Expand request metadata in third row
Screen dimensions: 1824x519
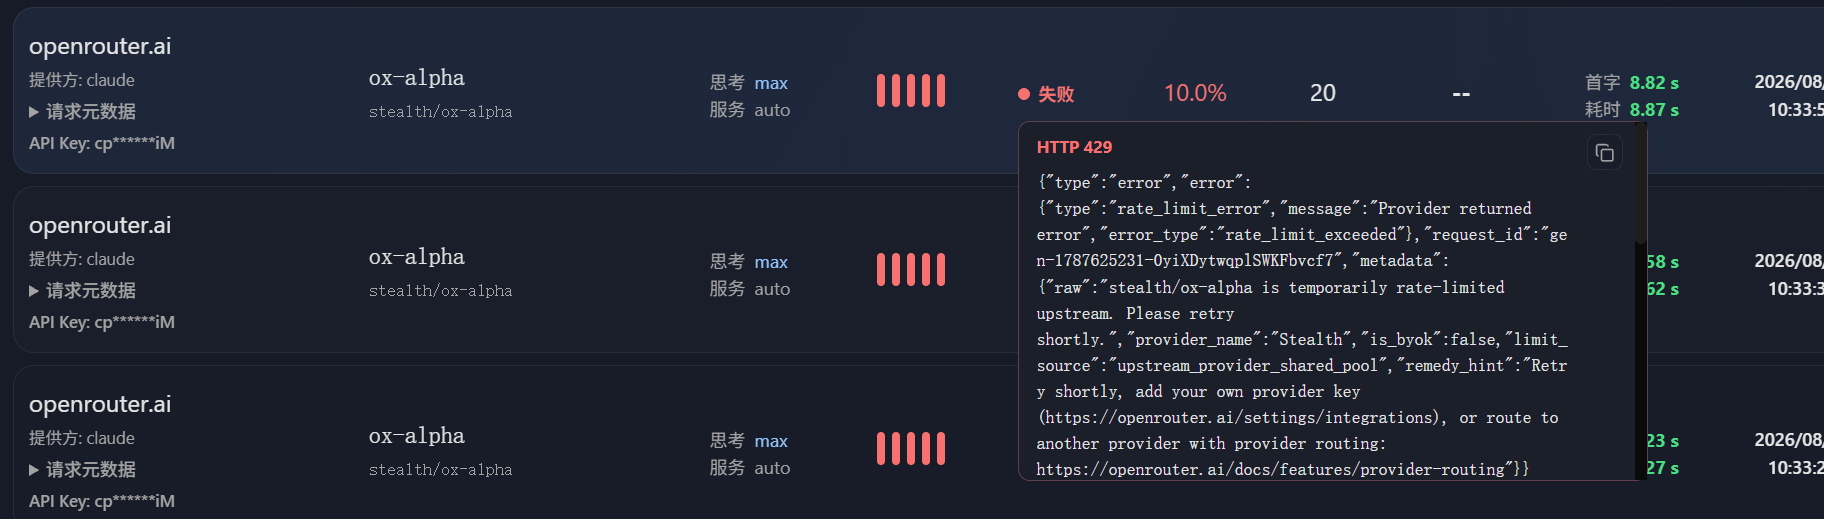click(82, 469)
